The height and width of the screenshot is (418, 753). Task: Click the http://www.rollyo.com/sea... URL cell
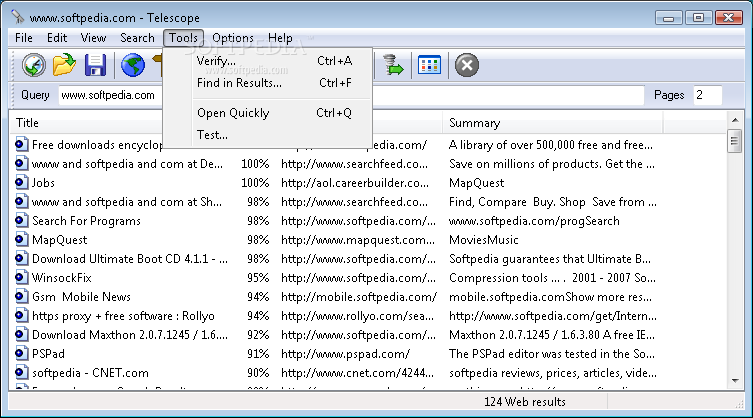coord(357,316)
